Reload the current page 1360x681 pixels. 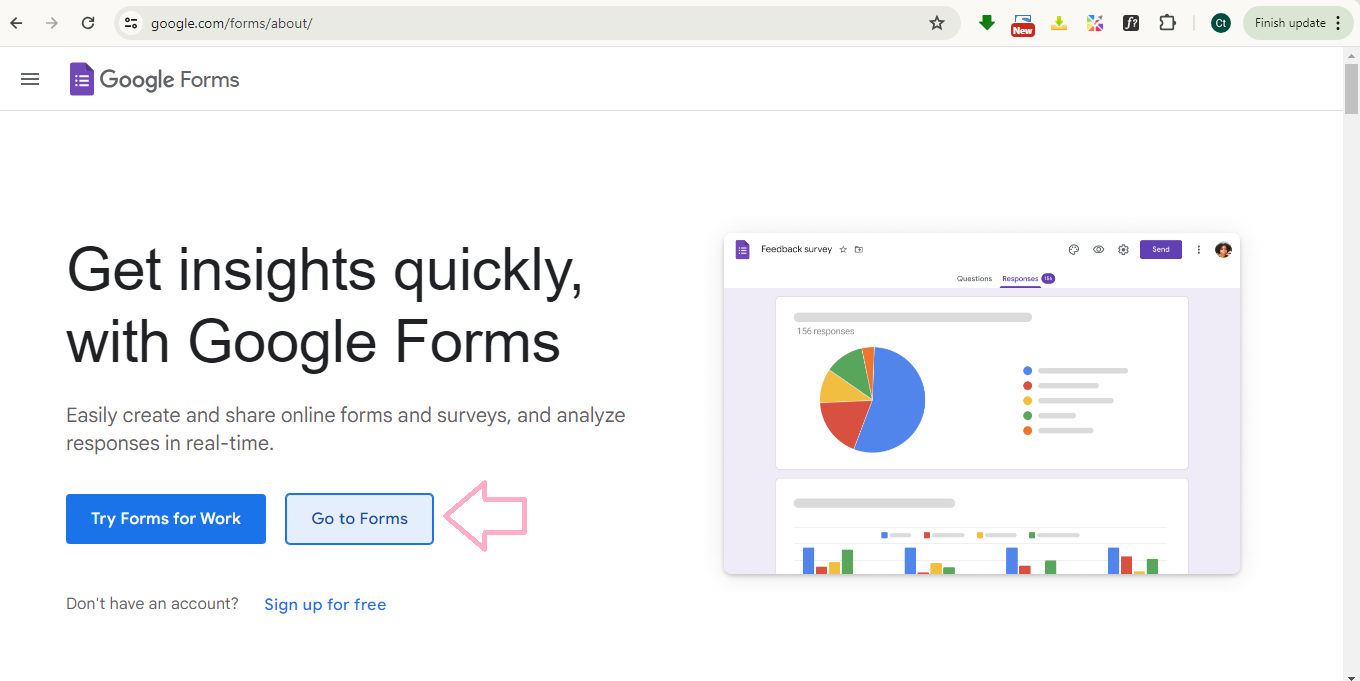tap(88, 23)
